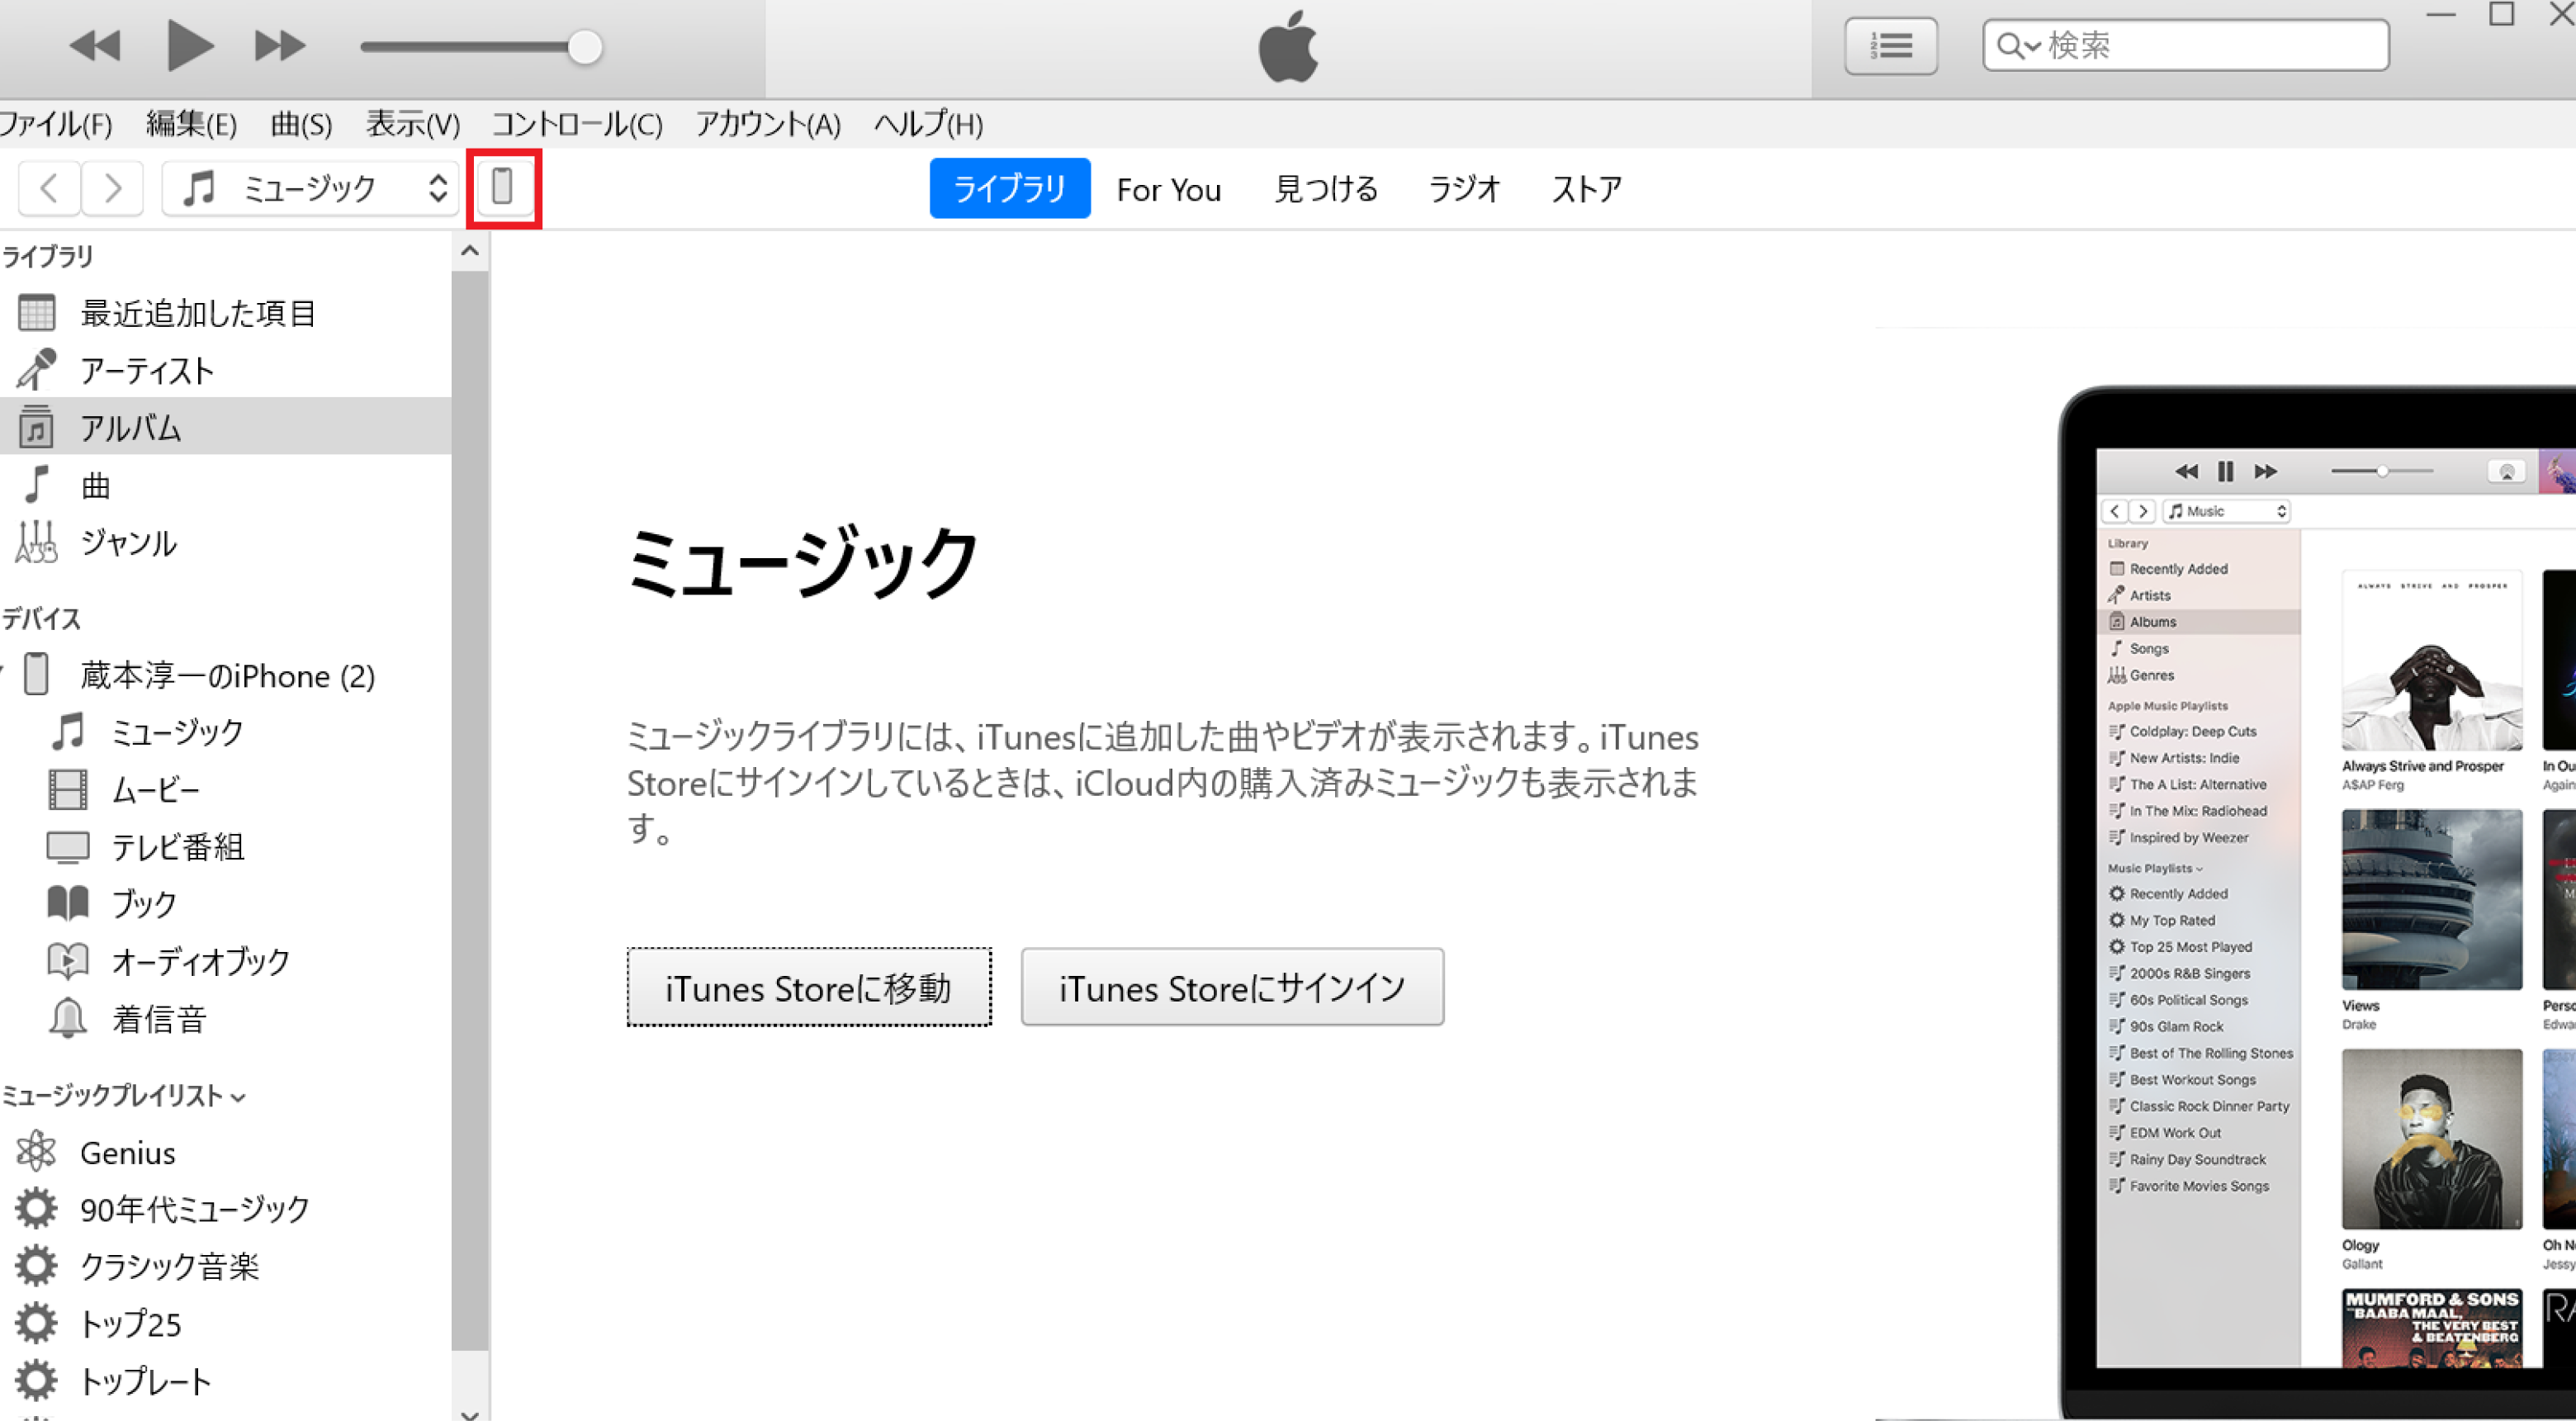Click the large ミュージック heading text
The height and width of the screenshot is (1421, 2576).
click(x=802, y=563)
